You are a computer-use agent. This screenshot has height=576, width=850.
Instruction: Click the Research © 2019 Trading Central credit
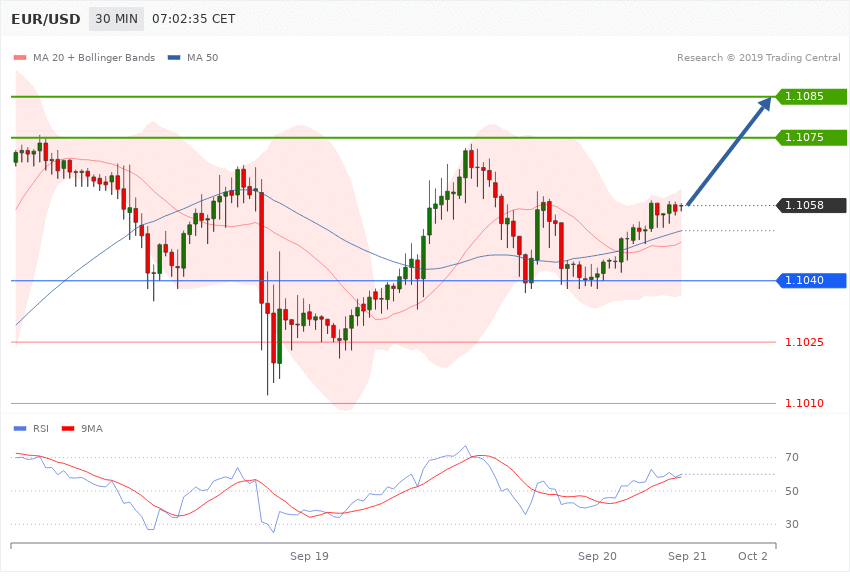tap(758, 57)
